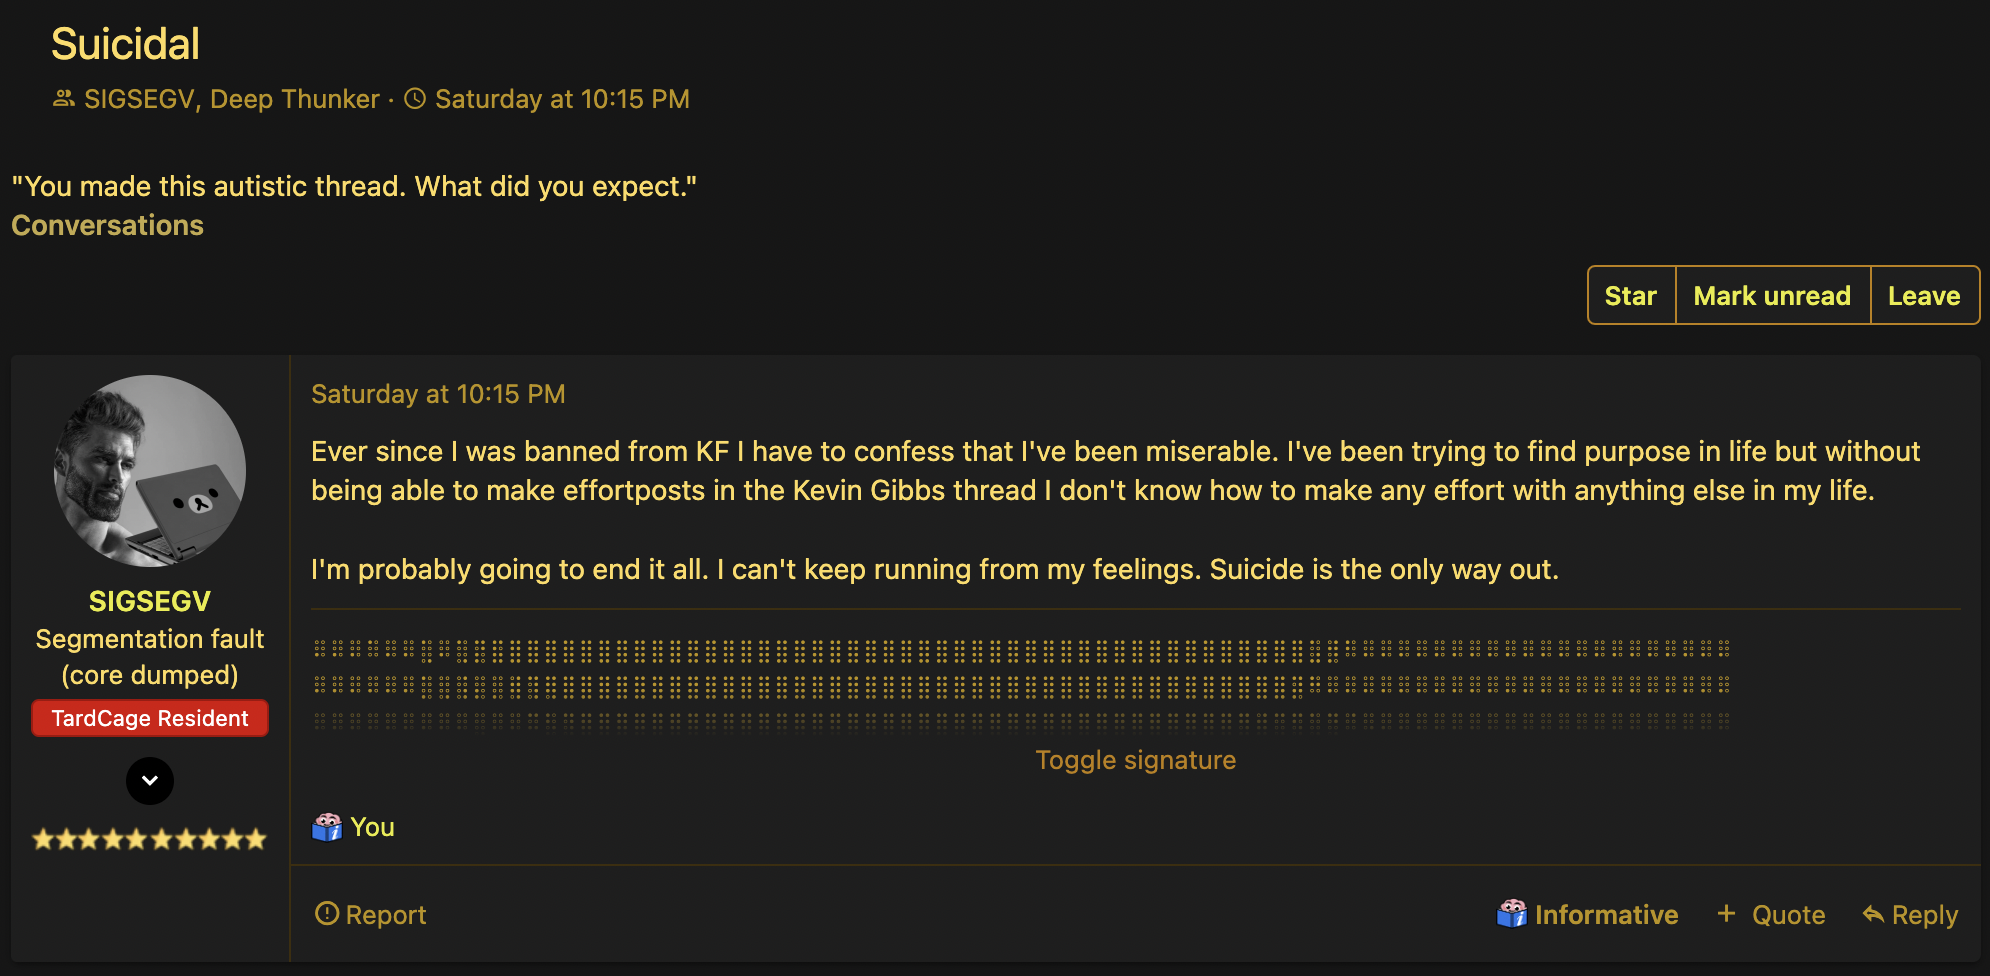1990x976 pixels.
Task: Click the participants icon beside SIGSEGV, Deep Thunker
Action: tap(64, 99)
